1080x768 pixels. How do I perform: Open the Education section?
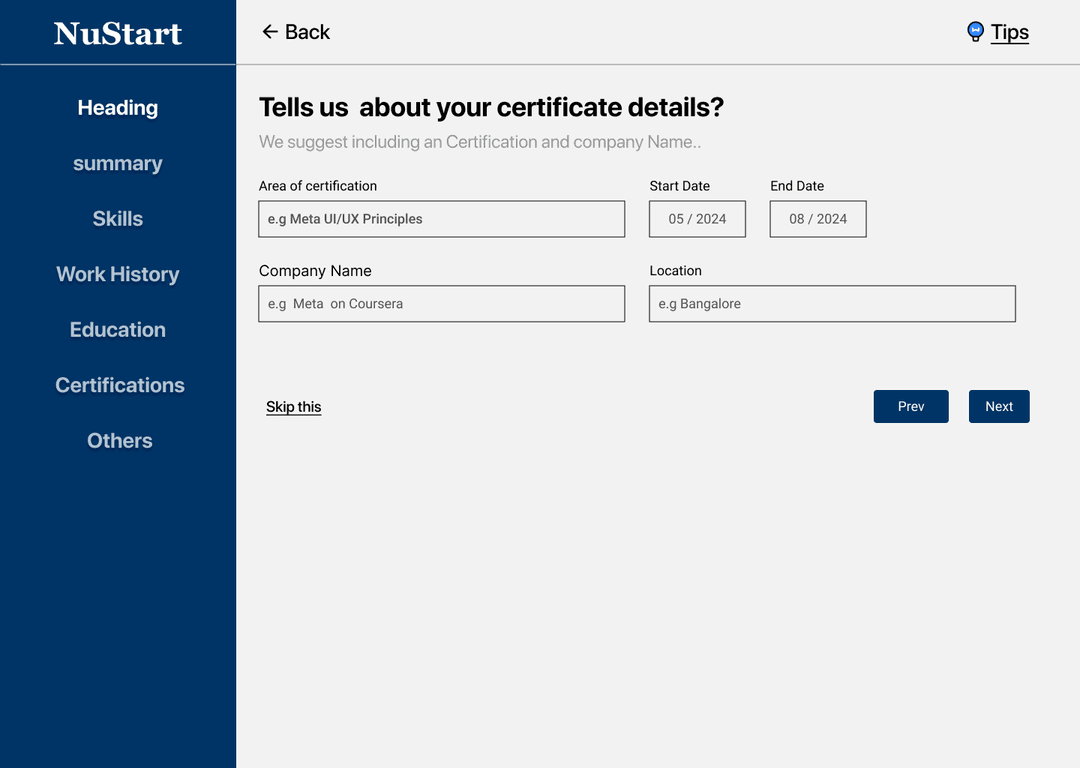click(x=118, y=329)
